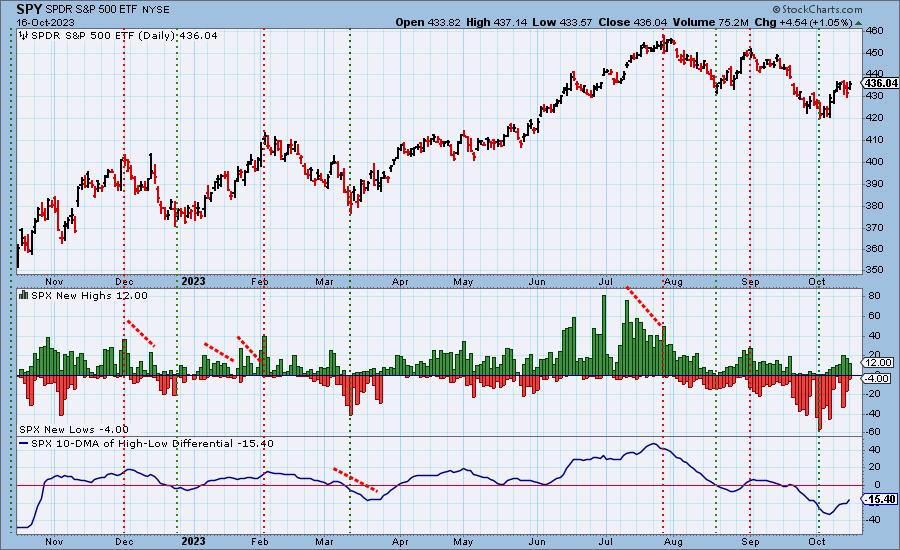This screenshot has width=900, height=550.
Task: Click the Oct label on the bottom date axis
Action: (816, 541)
